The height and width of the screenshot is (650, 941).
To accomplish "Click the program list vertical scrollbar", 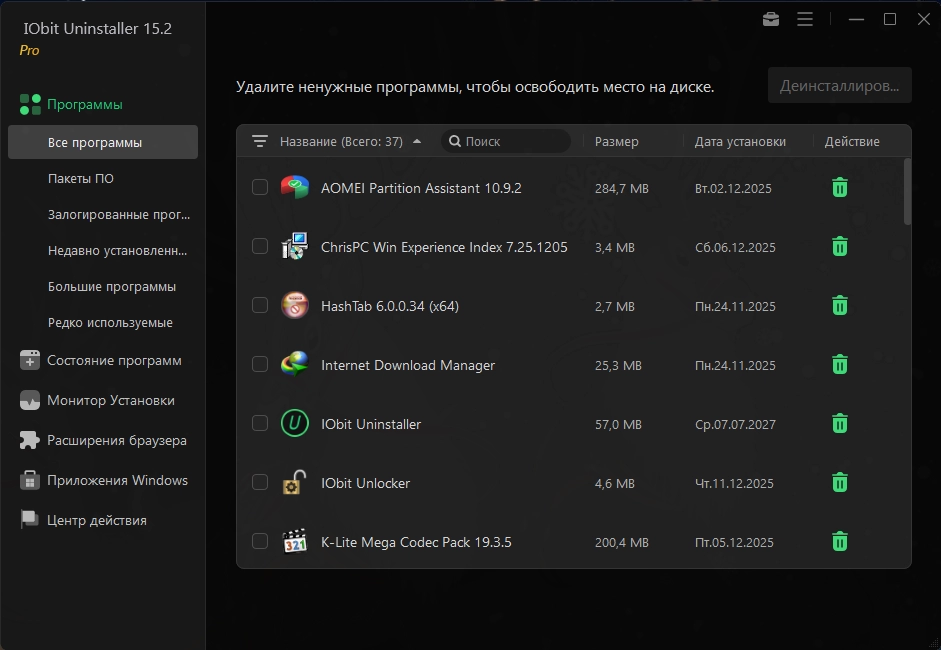I will tap(907, 192).
